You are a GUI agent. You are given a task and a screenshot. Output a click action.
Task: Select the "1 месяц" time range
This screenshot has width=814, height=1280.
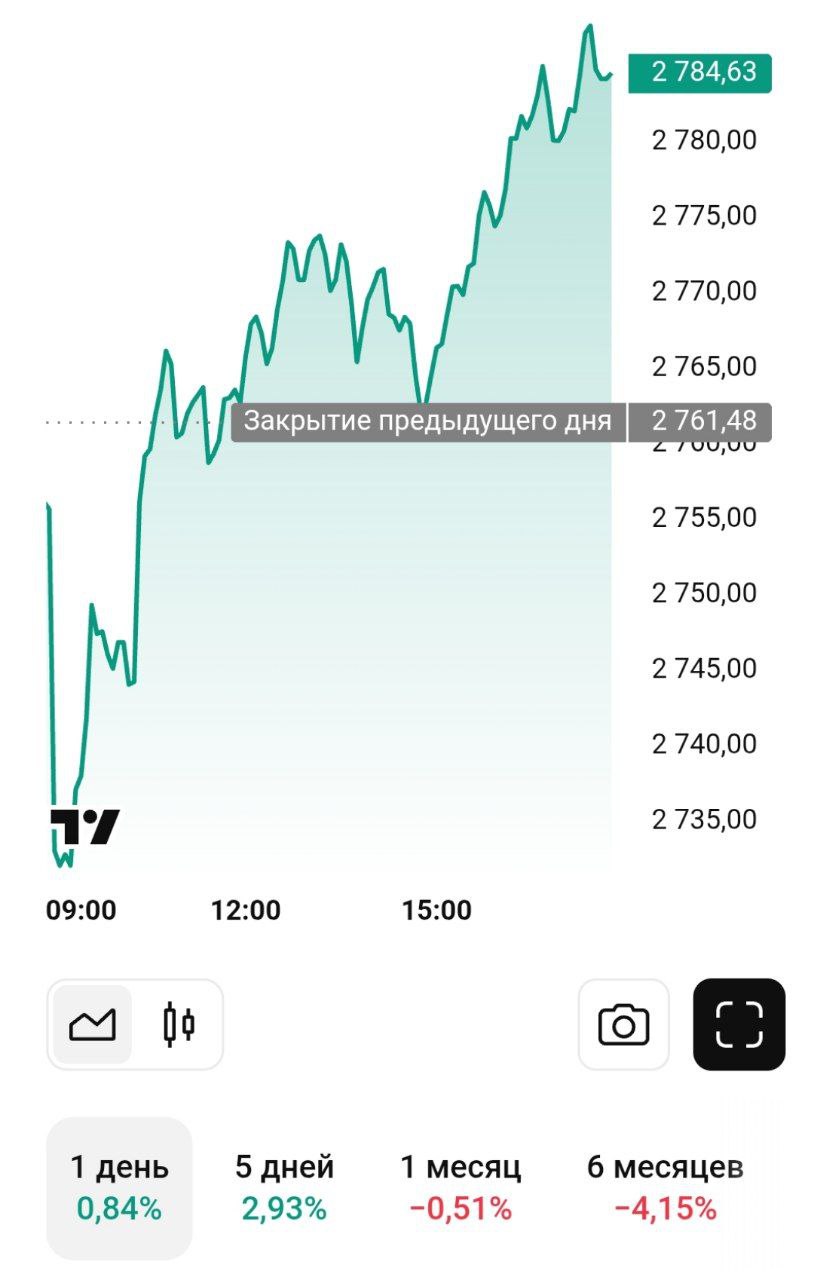pos(460,1187)
